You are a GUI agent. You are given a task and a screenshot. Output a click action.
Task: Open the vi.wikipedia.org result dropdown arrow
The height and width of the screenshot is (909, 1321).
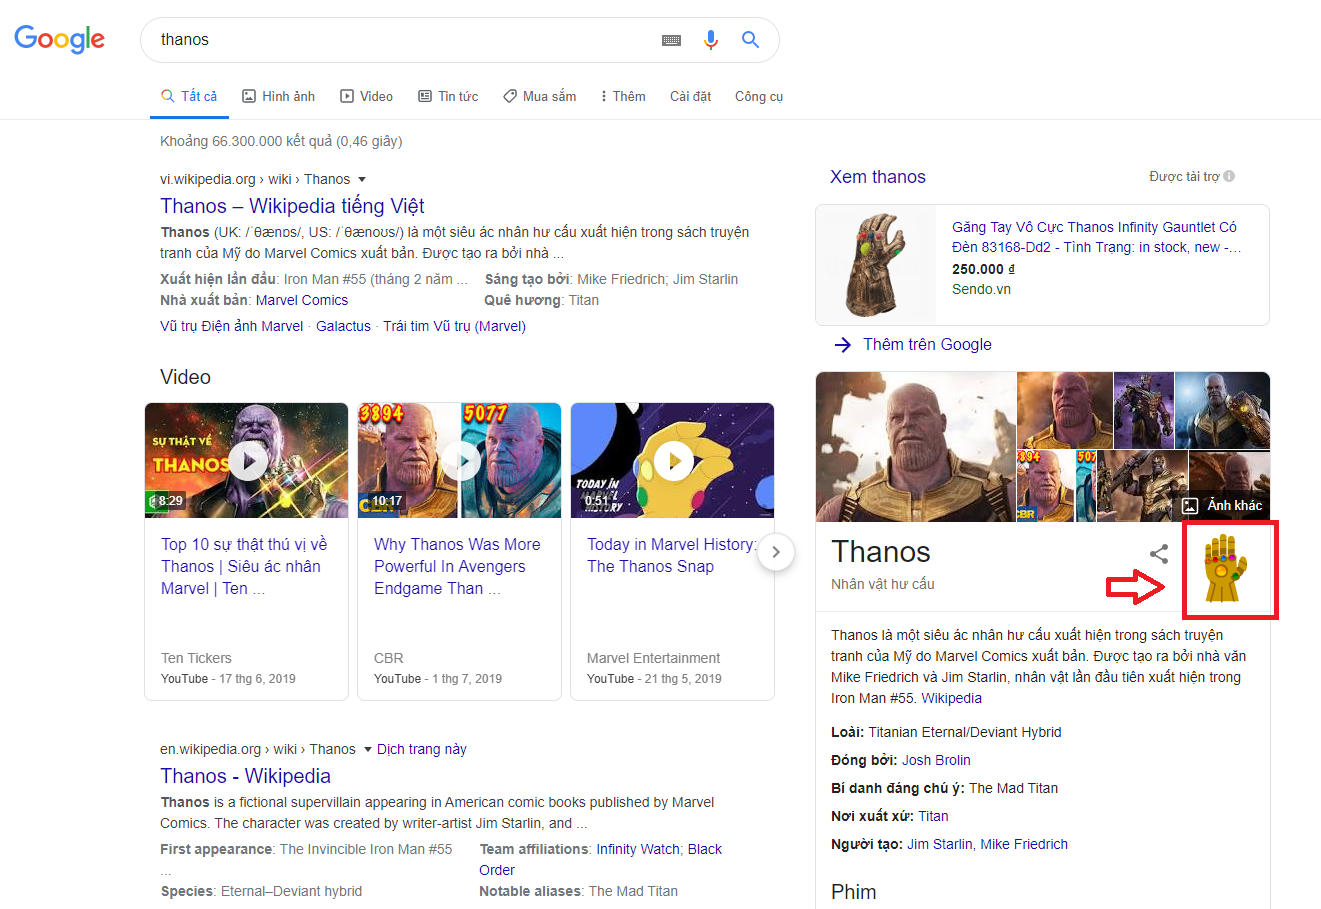click(x=362, y=180)
